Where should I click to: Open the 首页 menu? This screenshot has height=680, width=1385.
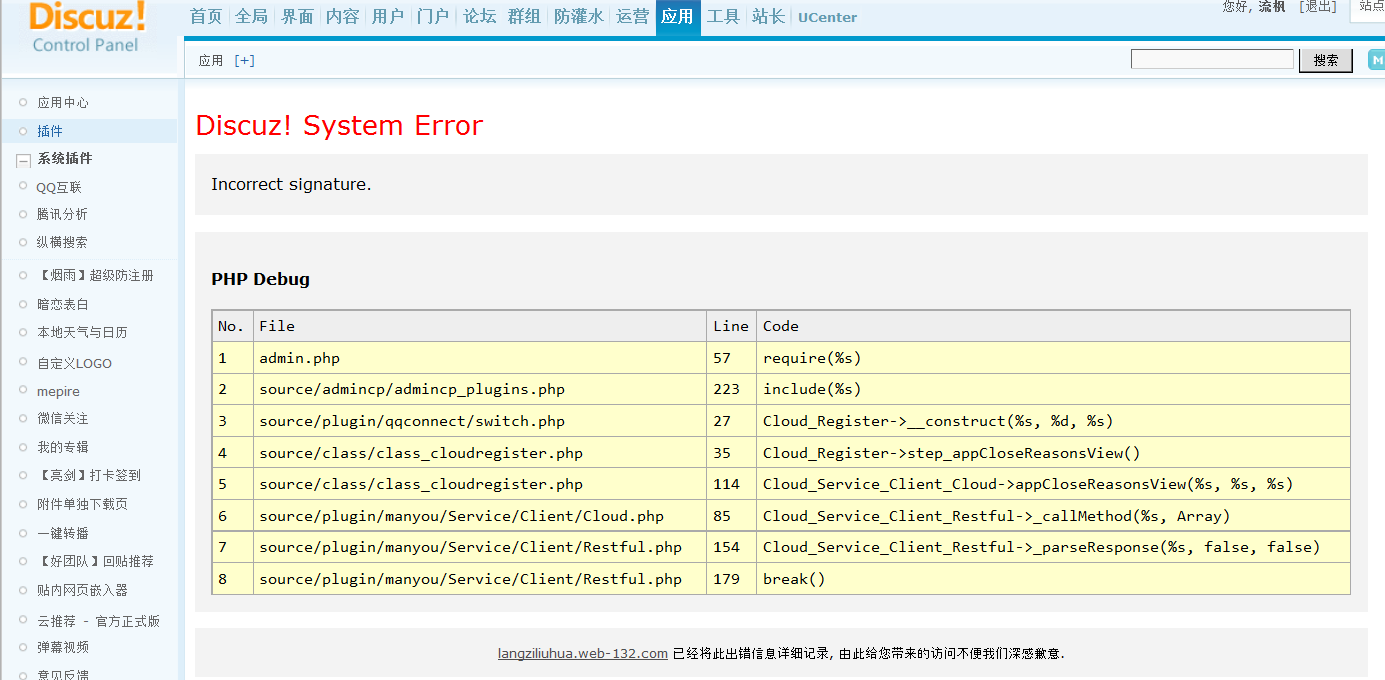click(206, 16)
